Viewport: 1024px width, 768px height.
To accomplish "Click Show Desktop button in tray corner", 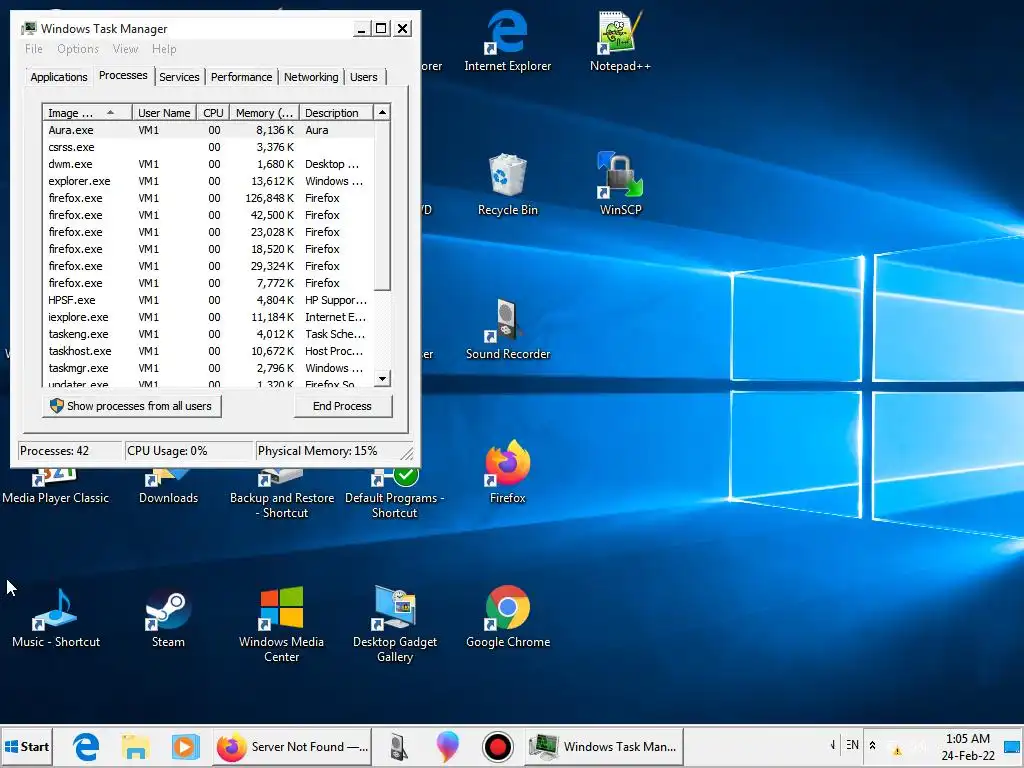I will [1013, 746].
